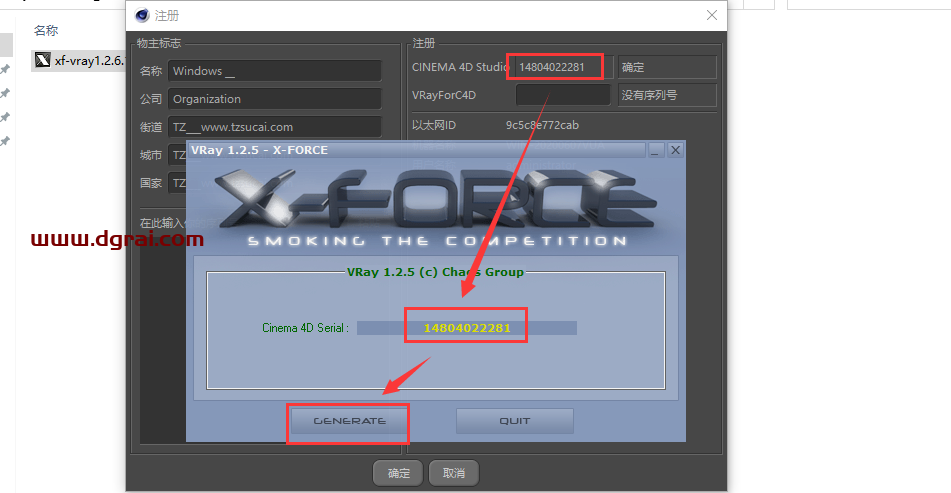Click the VRay 1.2.5 - X-FORCE title bar
Screen dimensions: 951x493
[415, 150]
